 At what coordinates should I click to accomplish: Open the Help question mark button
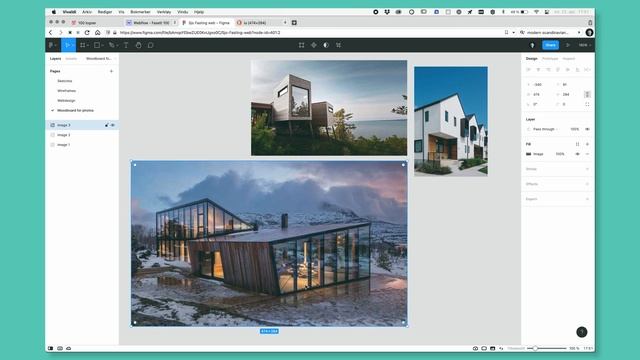pos(582,332)
